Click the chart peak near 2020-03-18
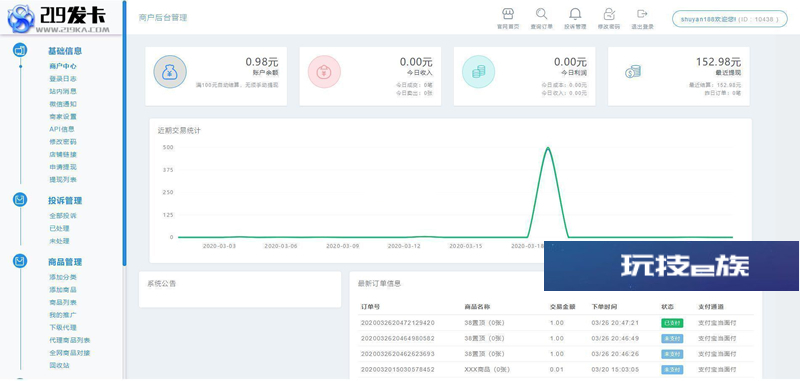Image resolution: width=800 pixels, height=381 pixels. (547, 148)
